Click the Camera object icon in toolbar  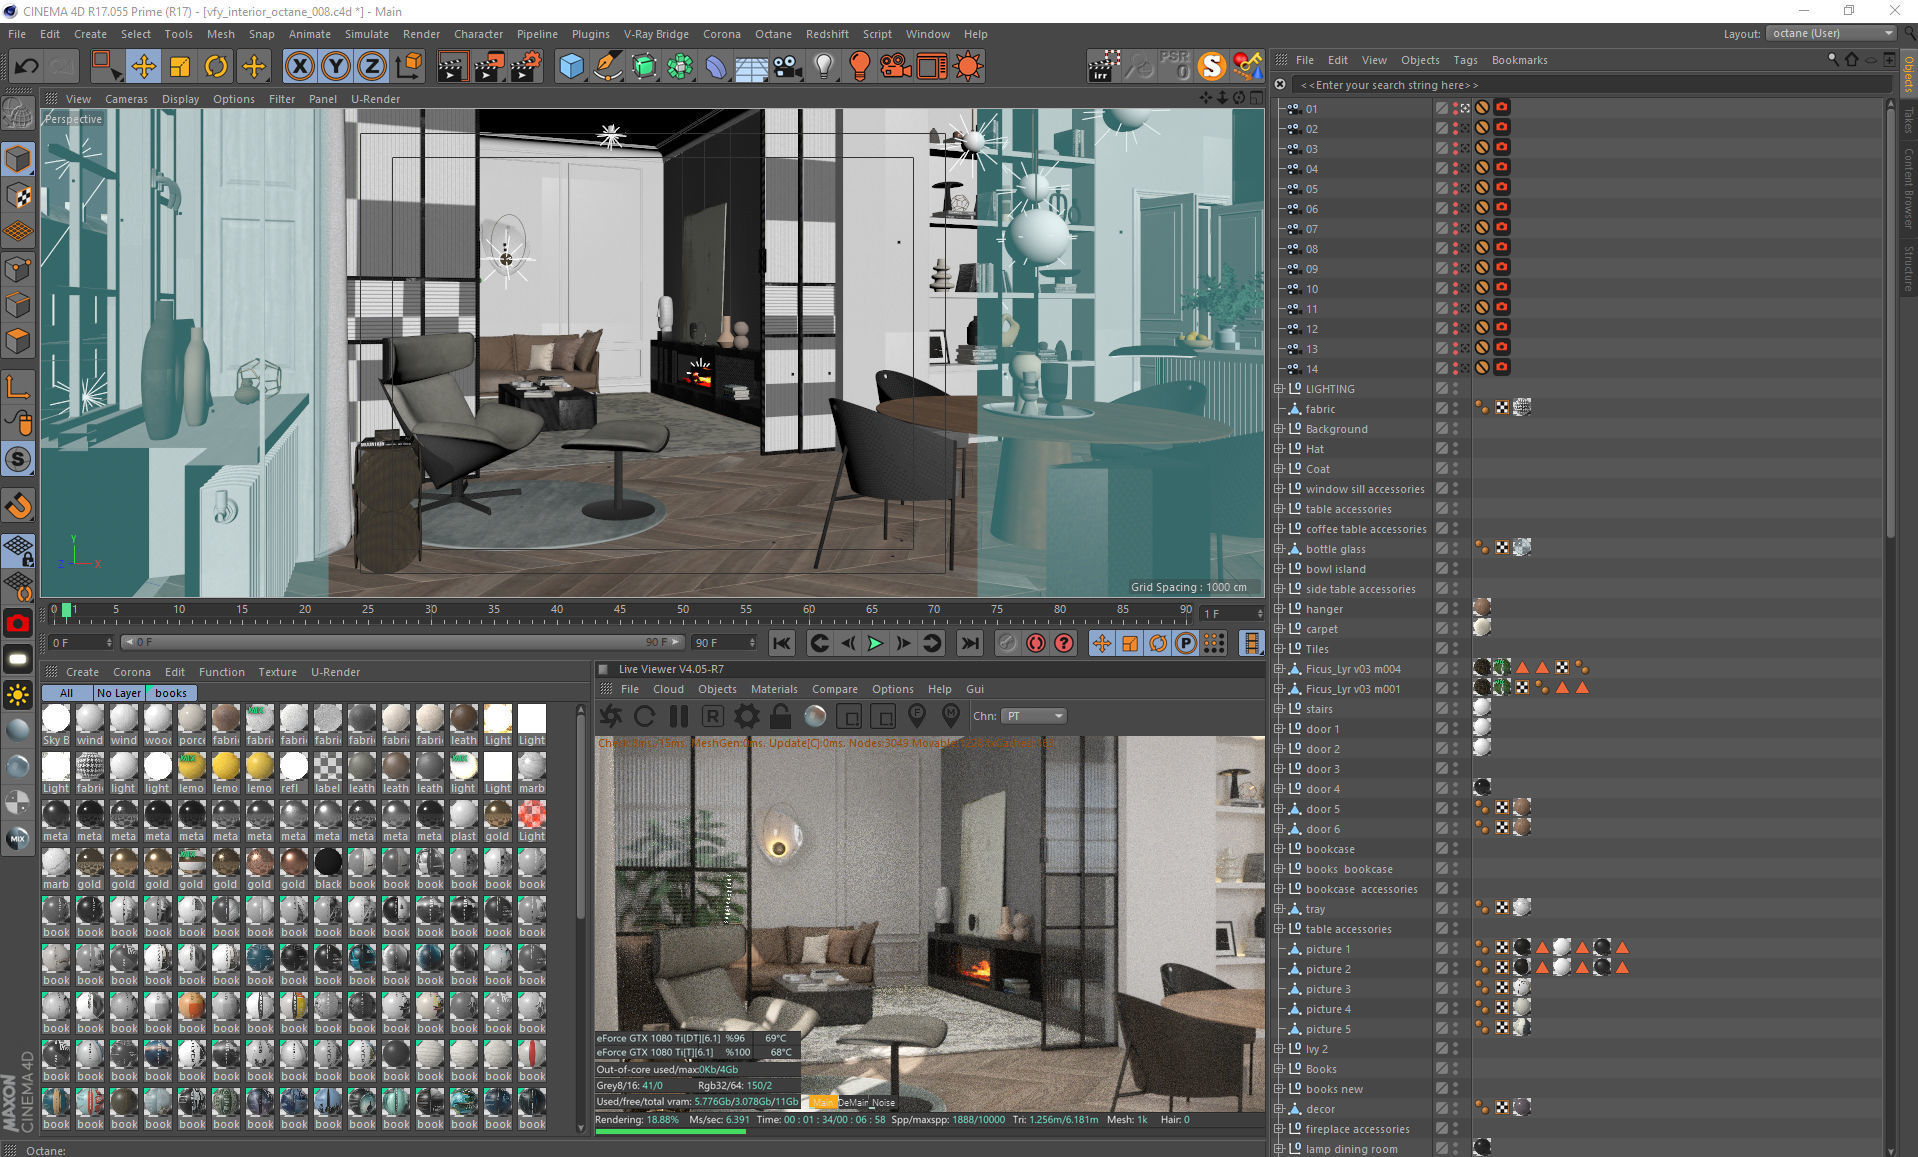[x=787, y=67]
